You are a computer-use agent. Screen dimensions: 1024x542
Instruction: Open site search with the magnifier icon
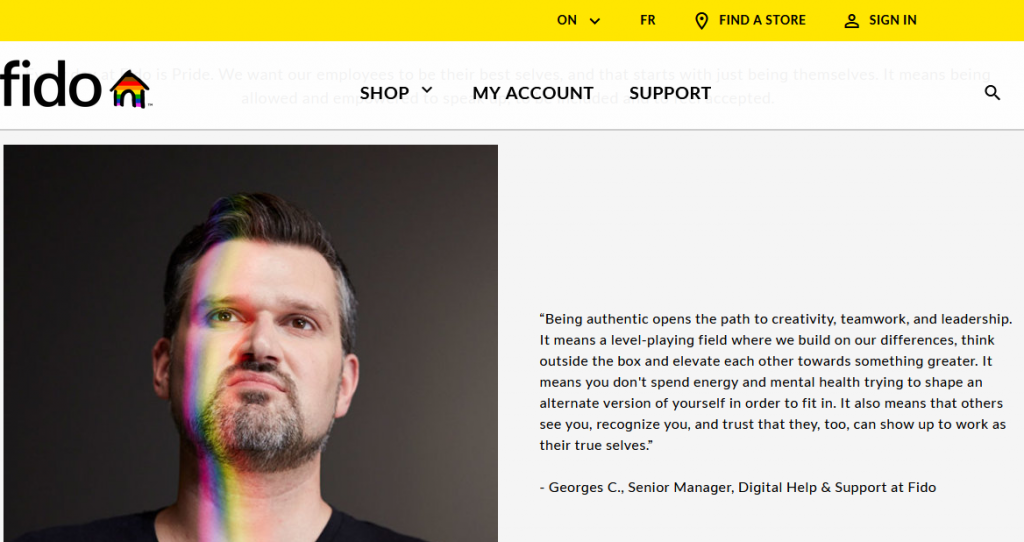point(992,93)
